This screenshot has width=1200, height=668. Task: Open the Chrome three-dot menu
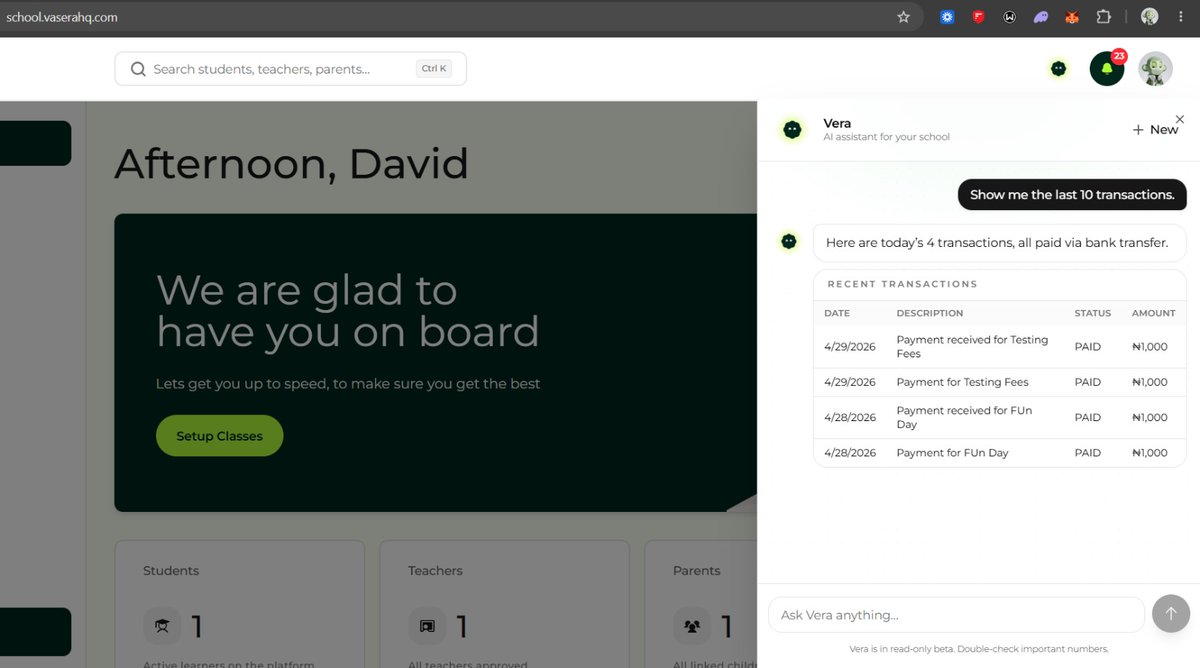click(x=1181, y=17)
